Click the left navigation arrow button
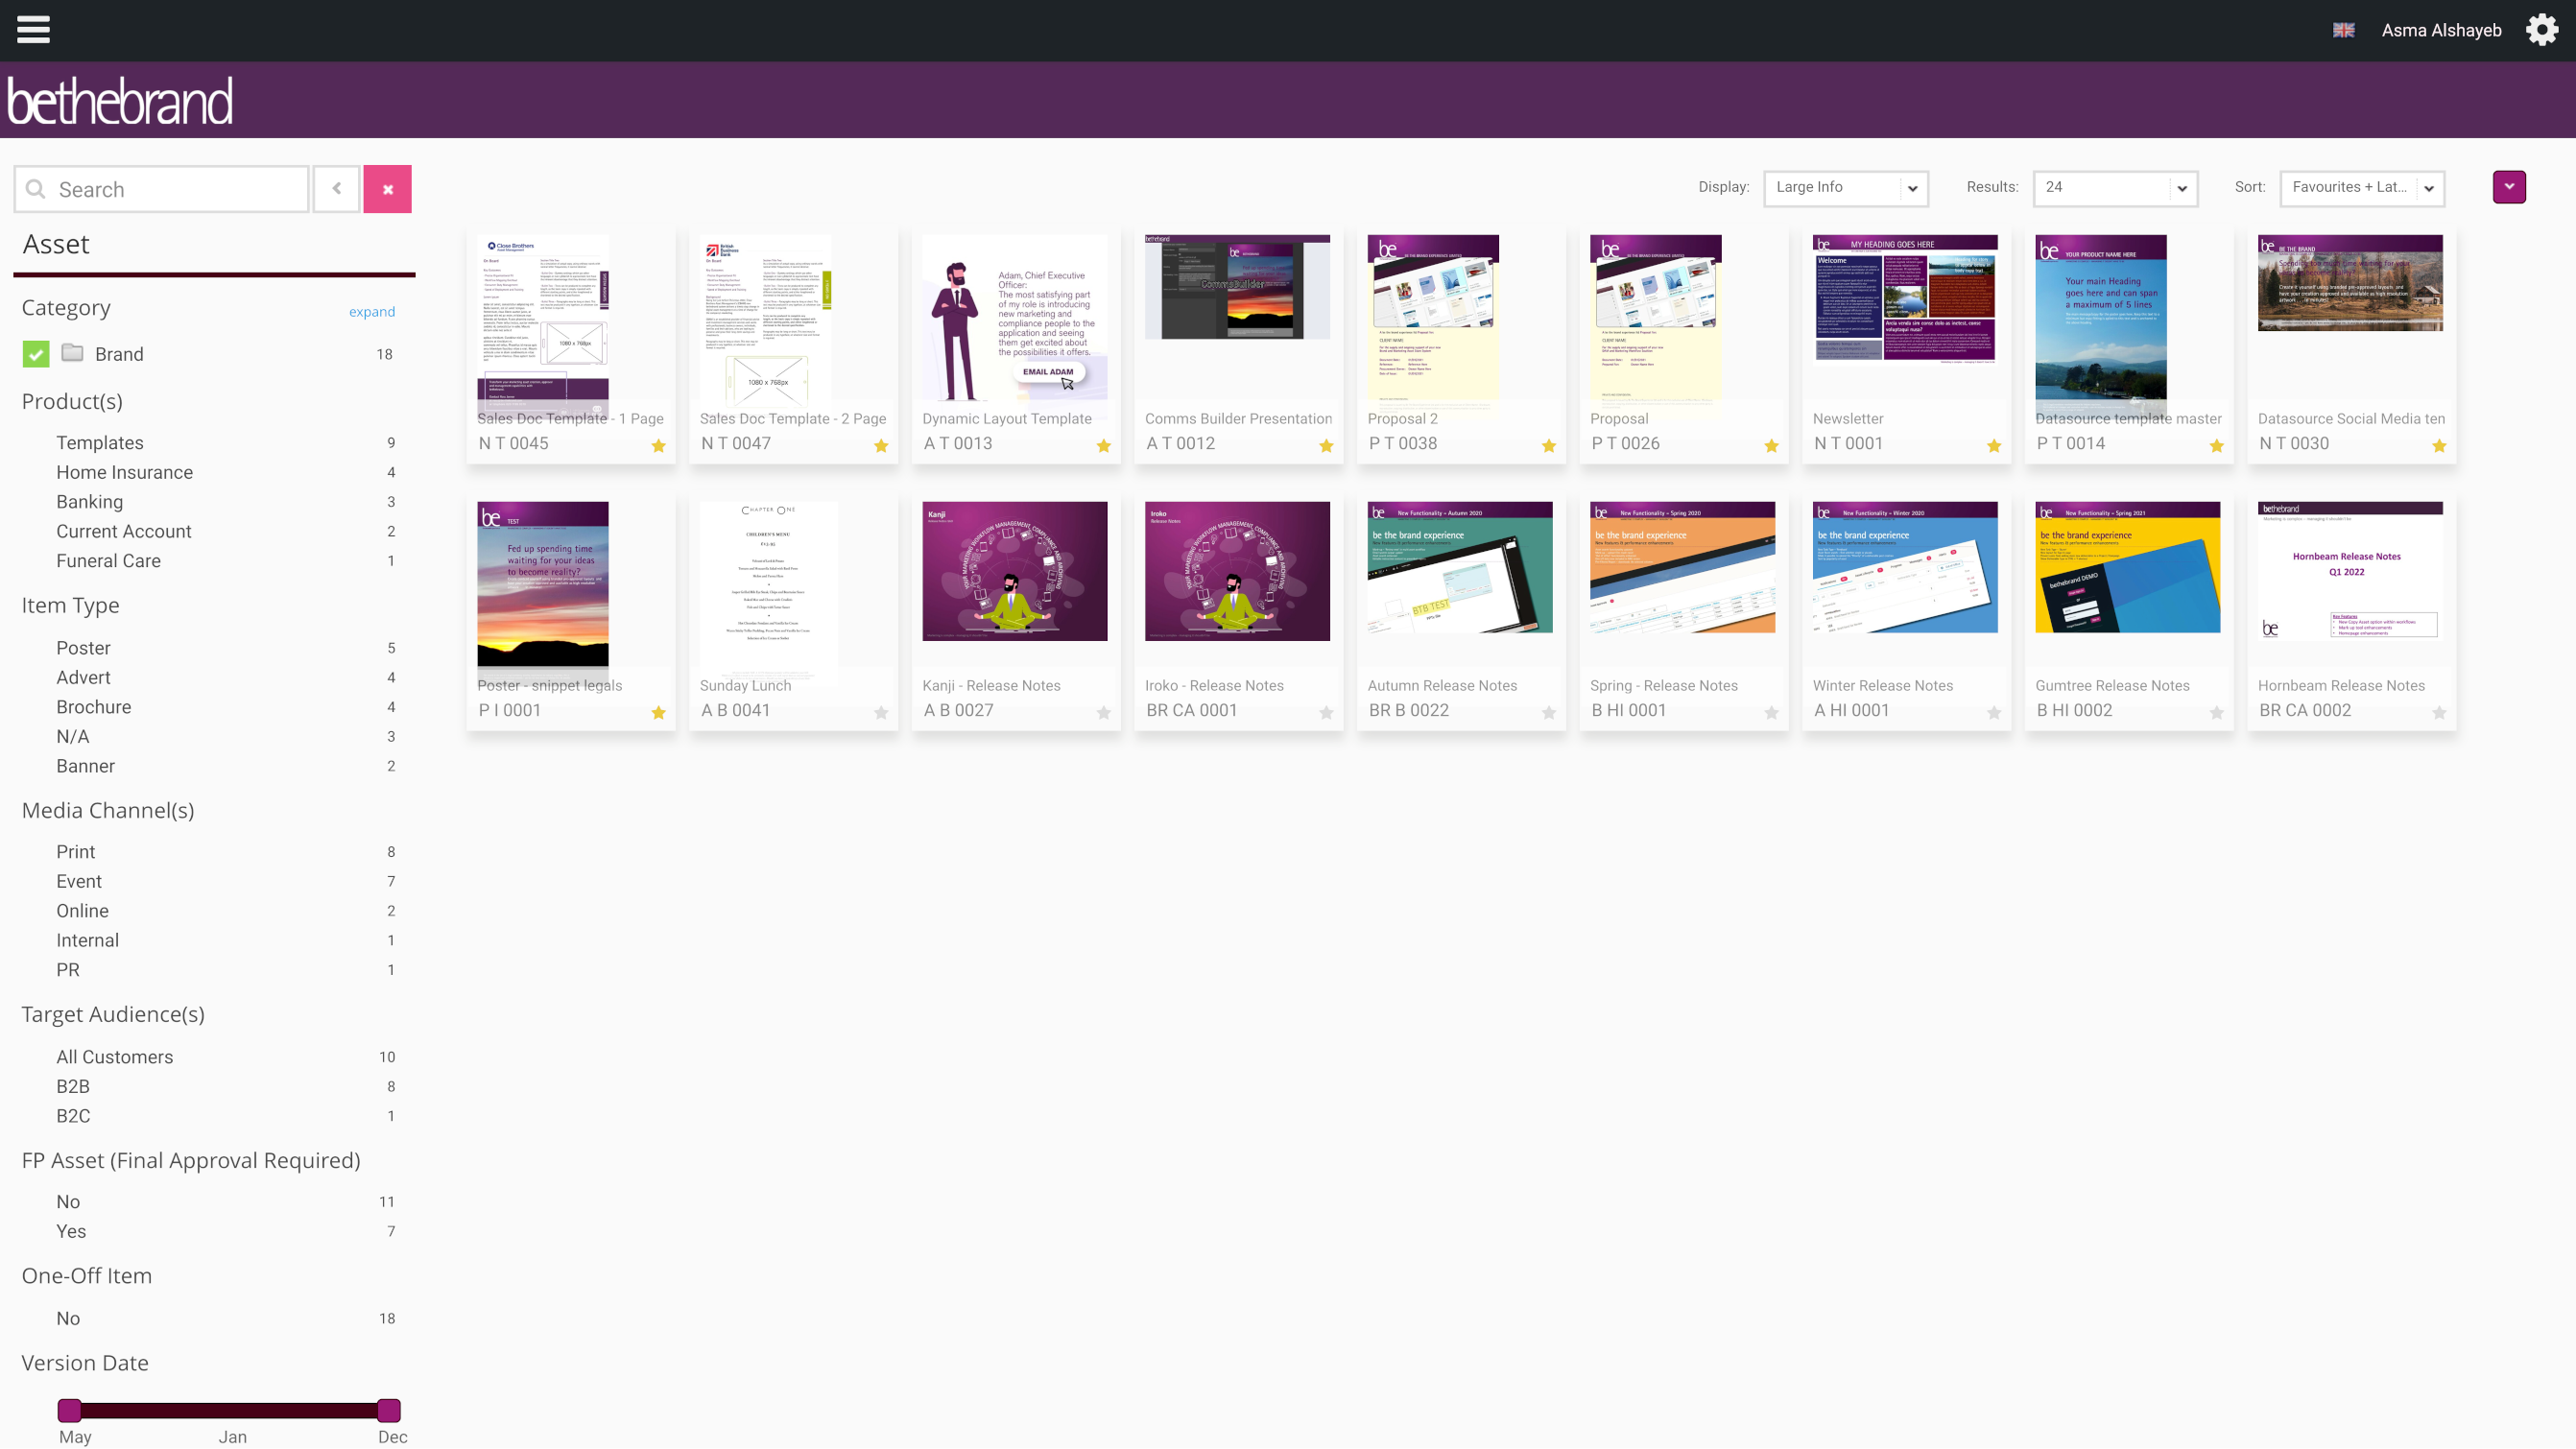 point(336,189)
